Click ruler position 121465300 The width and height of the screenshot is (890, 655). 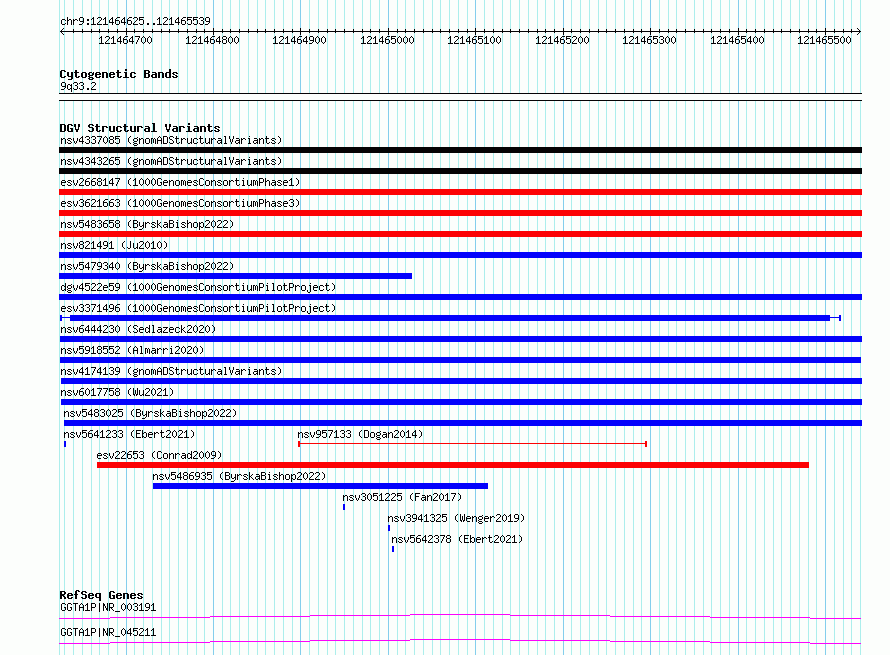649,40
